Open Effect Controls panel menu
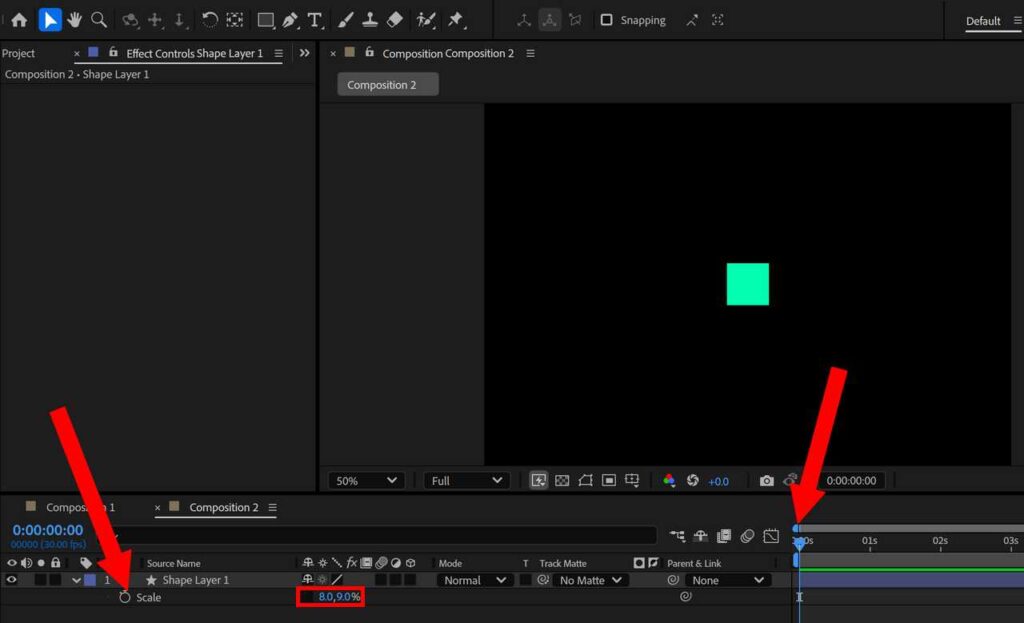The image size is (1024, 623). 278,53
